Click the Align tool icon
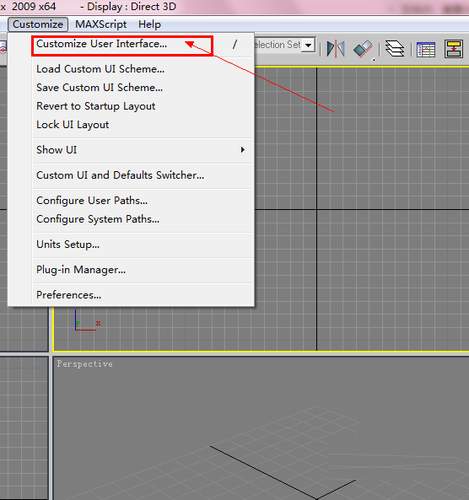Image resolution: width=469 pixels, height=500 pixels. 363,49
